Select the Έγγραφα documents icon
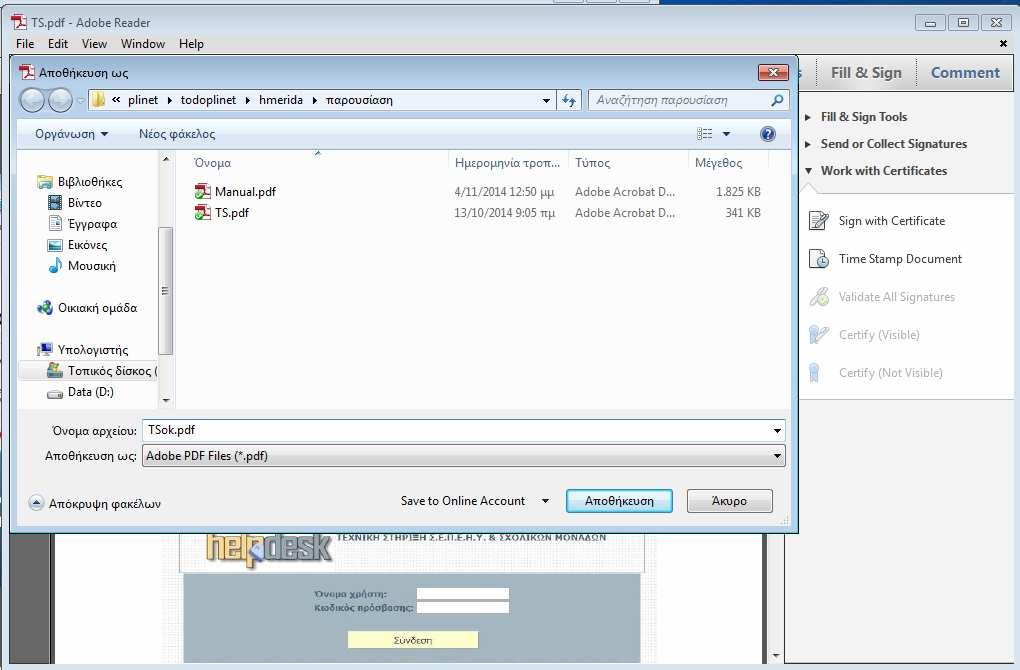 click(55, 223)
